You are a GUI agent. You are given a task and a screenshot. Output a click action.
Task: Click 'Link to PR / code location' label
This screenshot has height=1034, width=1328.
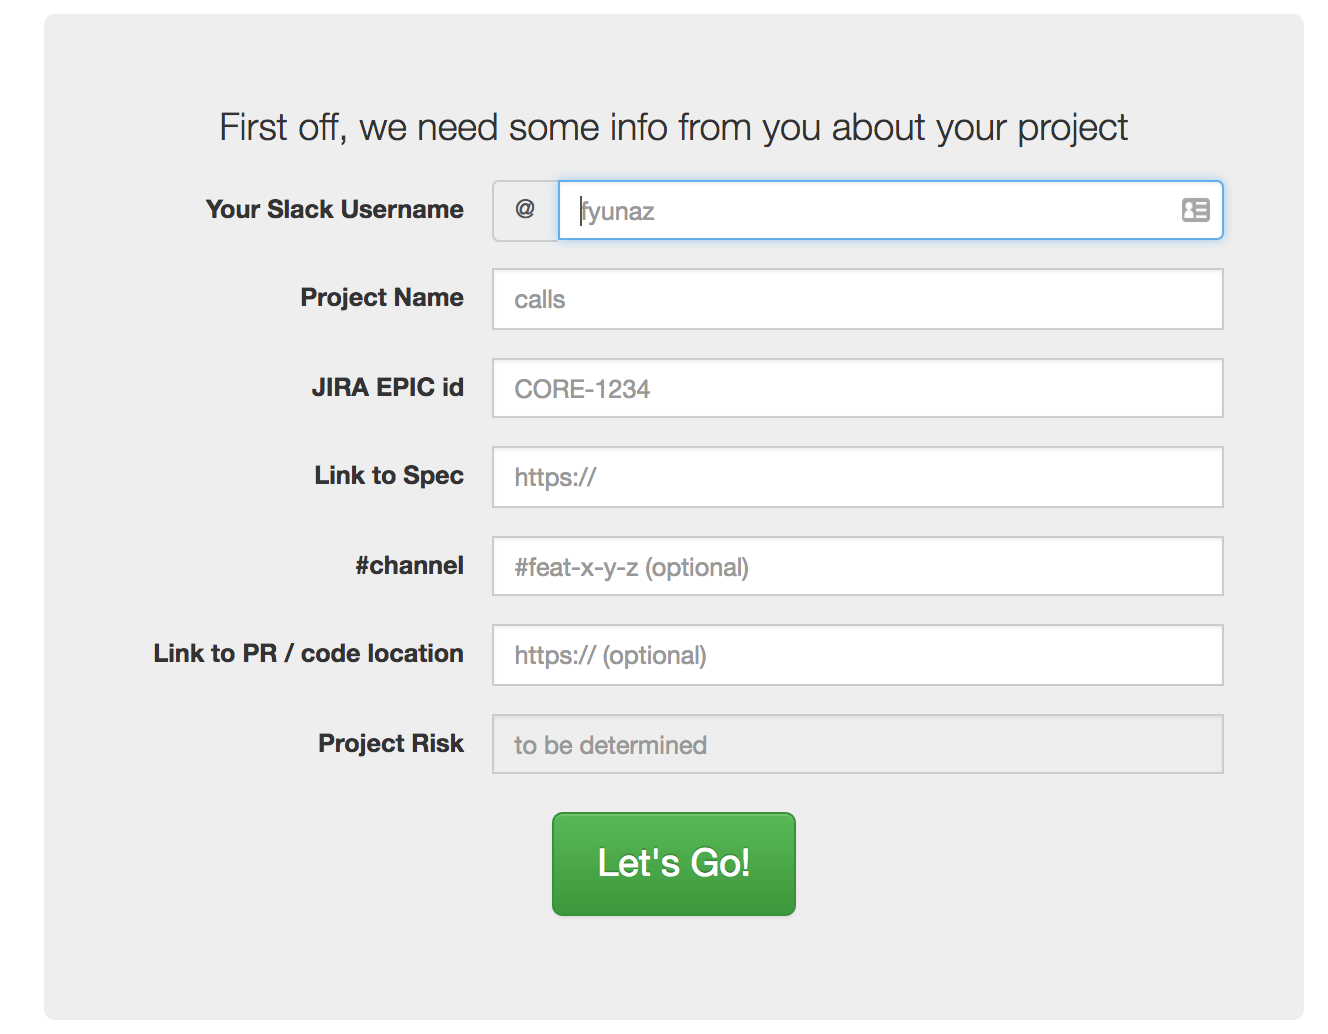[308, 653]
